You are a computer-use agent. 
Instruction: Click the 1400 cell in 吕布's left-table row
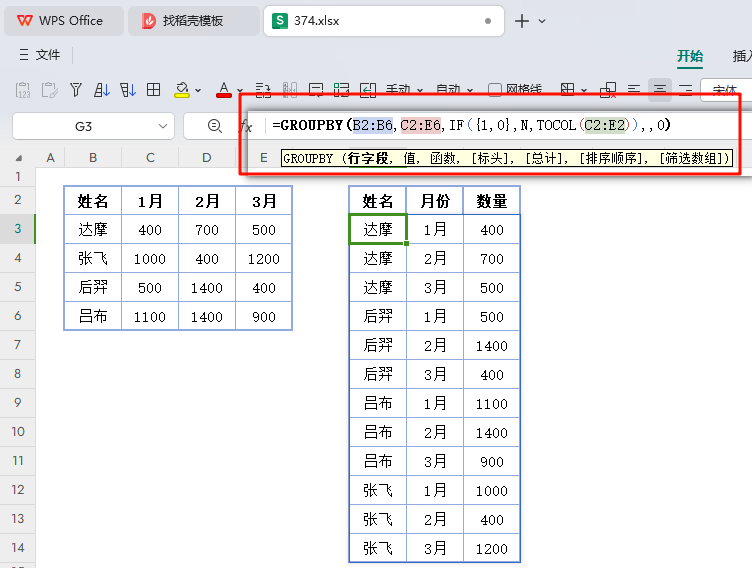pyautogui.click(x=207, y=316)
